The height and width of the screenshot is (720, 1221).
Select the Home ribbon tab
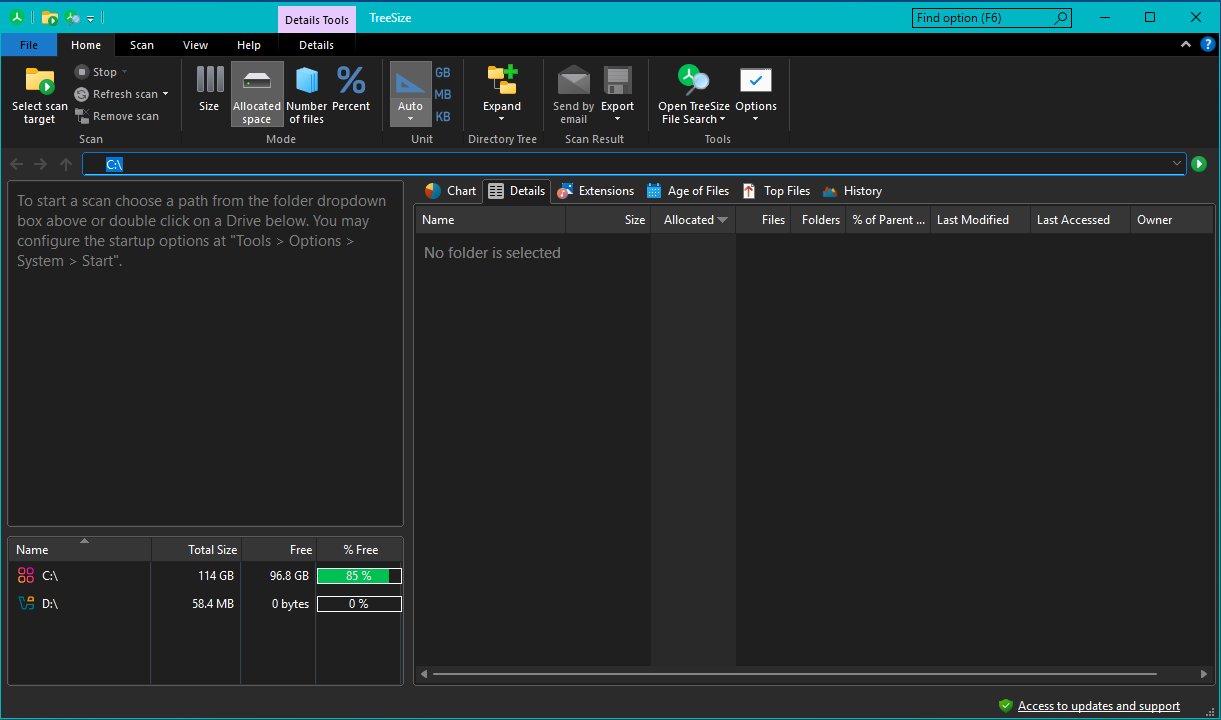click(86, 45)
